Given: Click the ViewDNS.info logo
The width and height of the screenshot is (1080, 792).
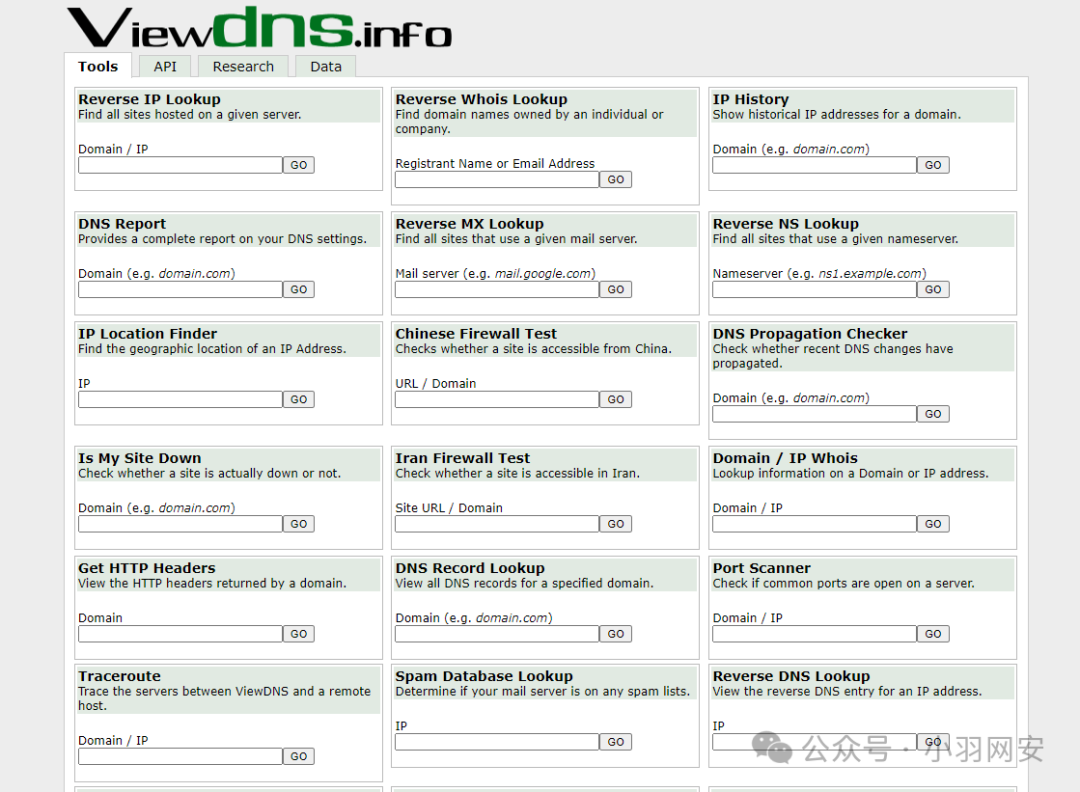Looking at the screenshot, I should [260, 28].
